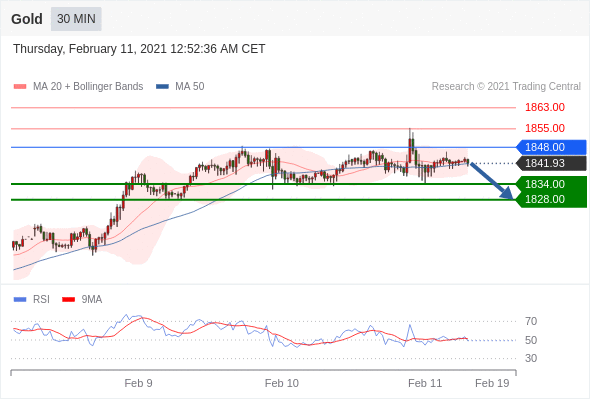Viewport: 590px width, 400px height.
Task: Select the Feb 9 date on axis
Action: 138,383
